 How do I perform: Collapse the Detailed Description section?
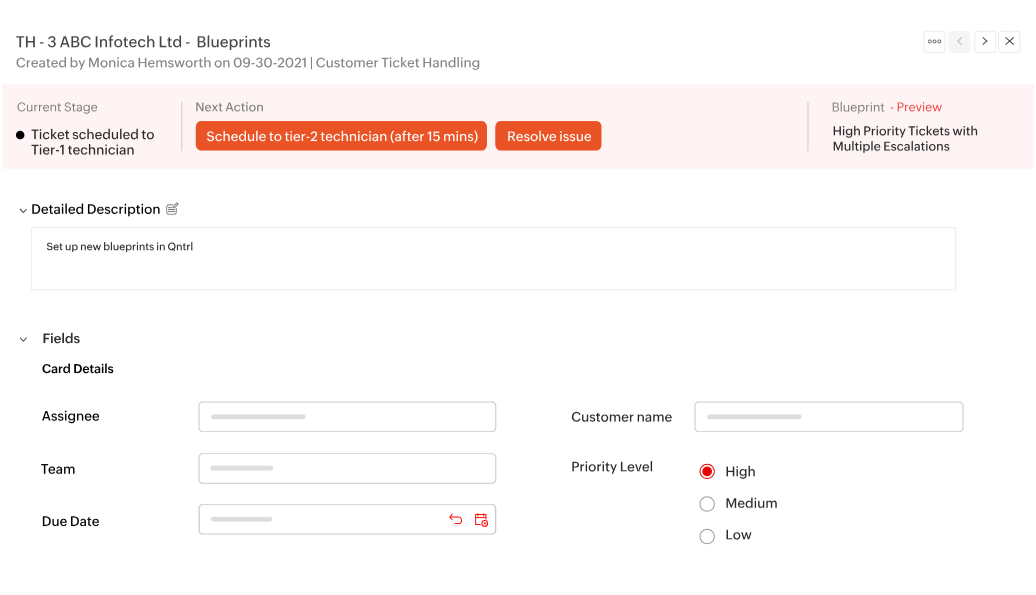[x=23, y=211]
